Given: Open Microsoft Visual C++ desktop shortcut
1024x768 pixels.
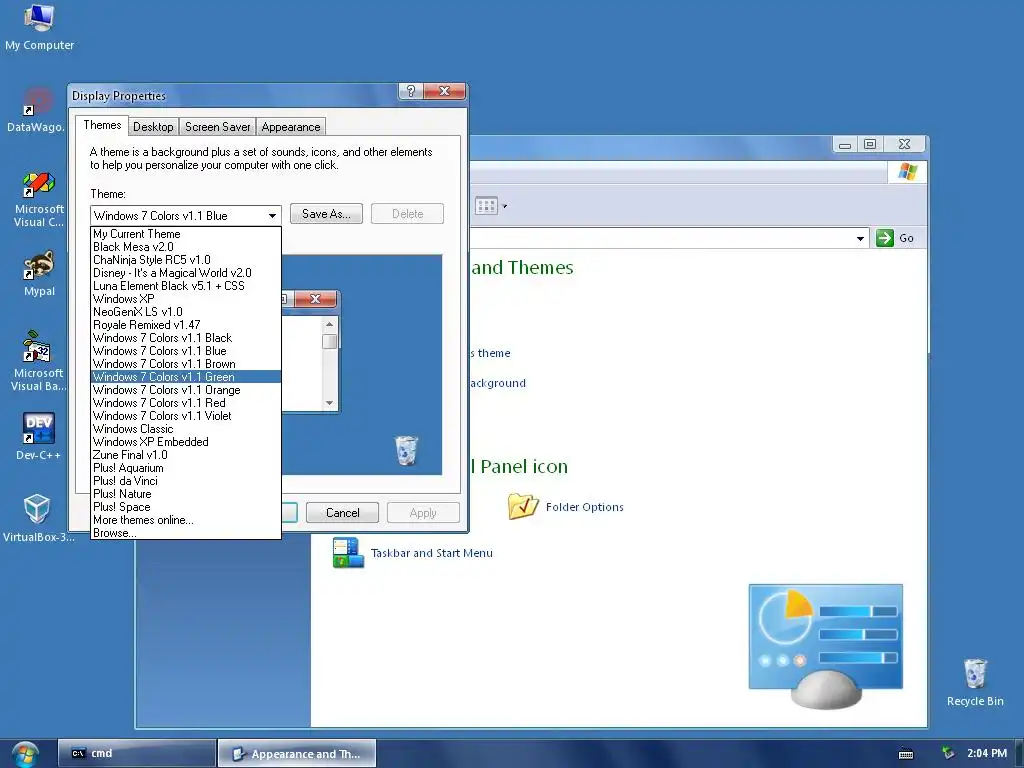Looking at the screenshot, I should [39, 199].
